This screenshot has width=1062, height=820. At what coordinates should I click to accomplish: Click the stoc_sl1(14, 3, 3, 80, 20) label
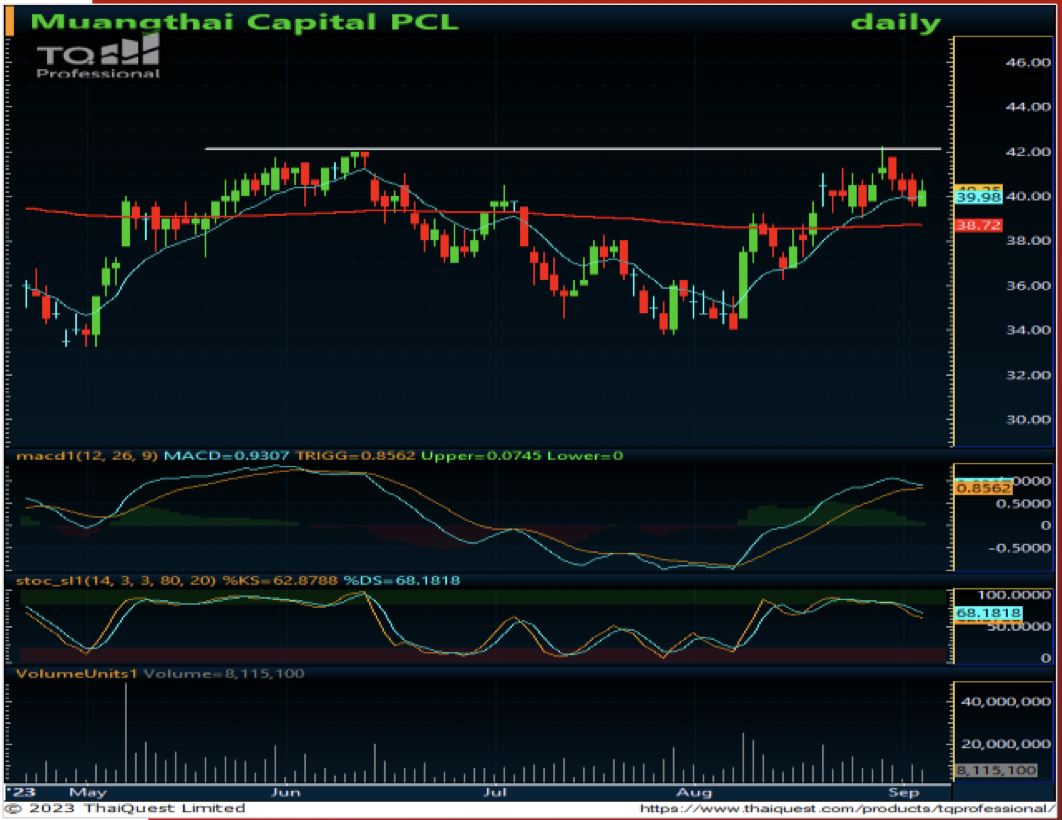coord(116,580)
